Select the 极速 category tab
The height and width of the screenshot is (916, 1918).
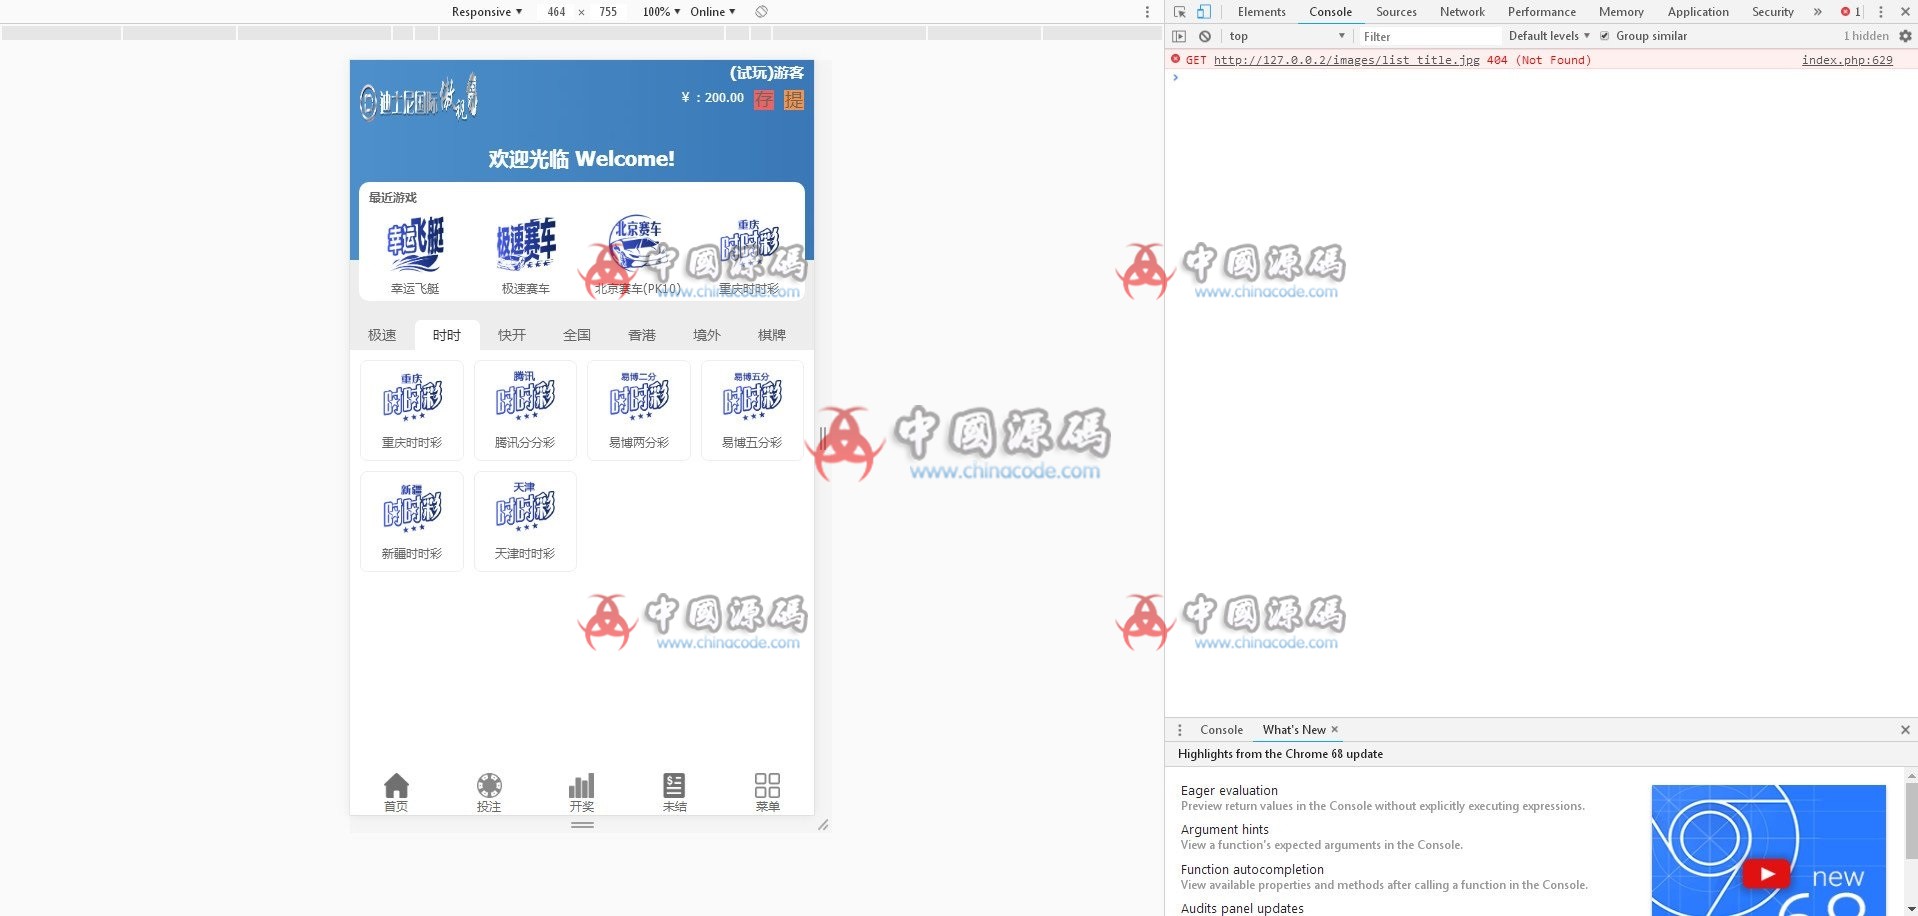[382, 335]
